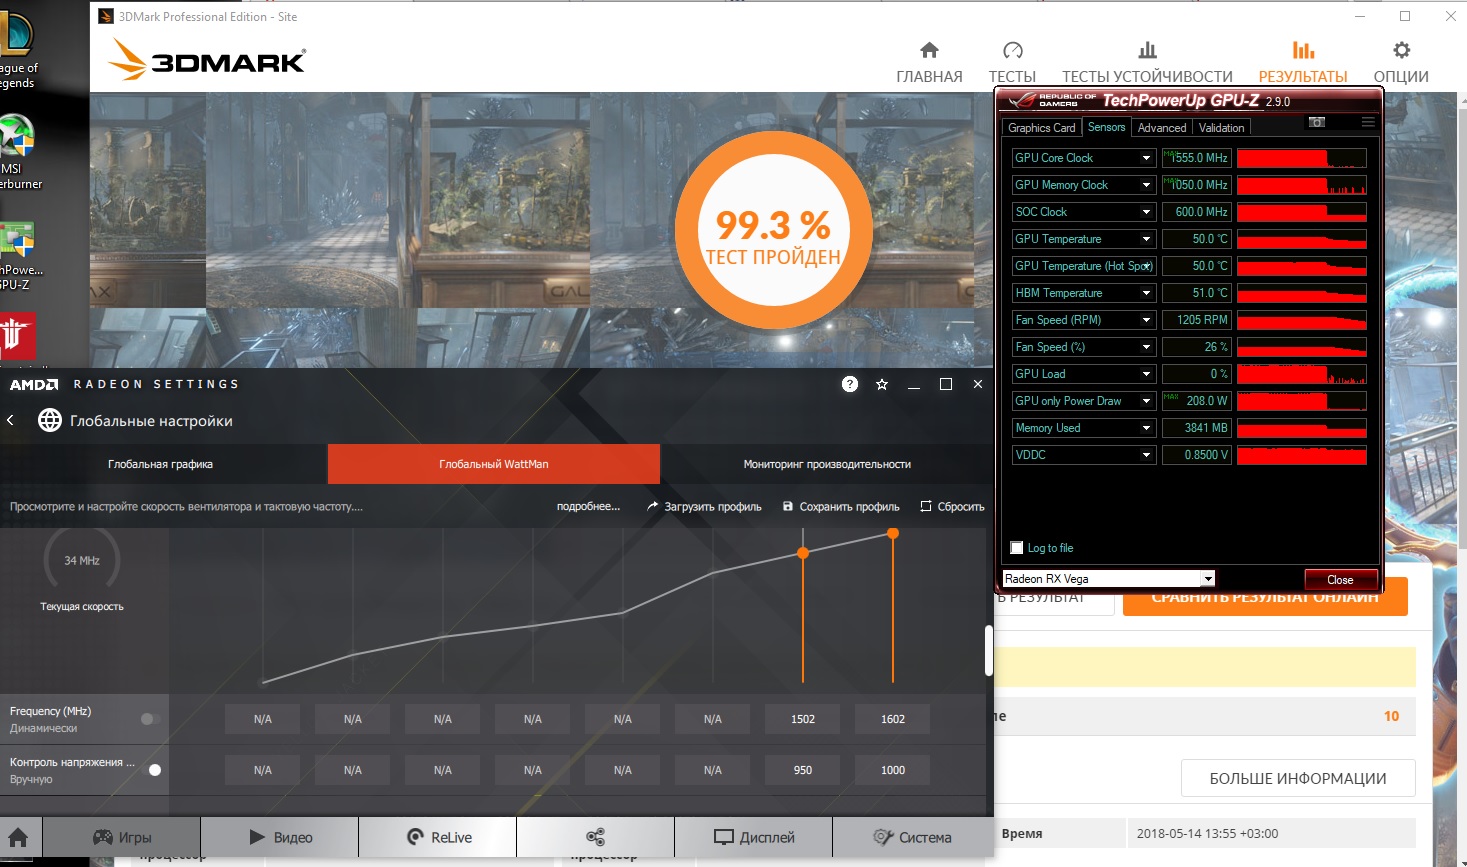Expand the HBM Temperature sensor dropdown
1467x867 pixels.
1146,293
